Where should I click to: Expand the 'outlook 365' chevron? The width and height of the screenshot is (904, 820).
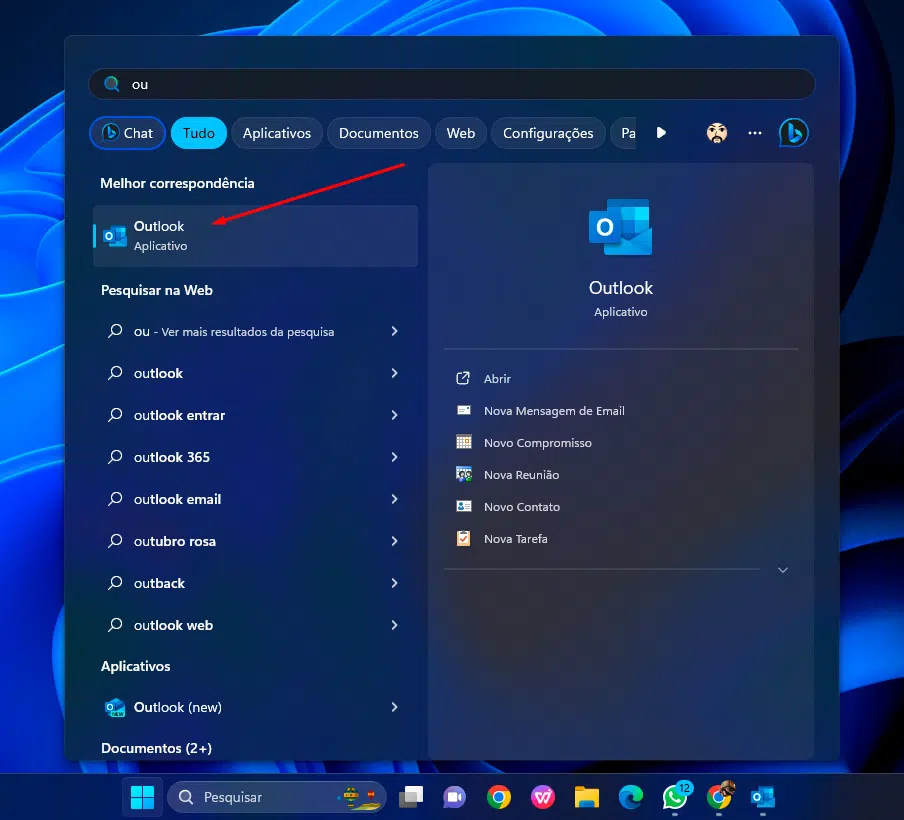tap(394, 457)
